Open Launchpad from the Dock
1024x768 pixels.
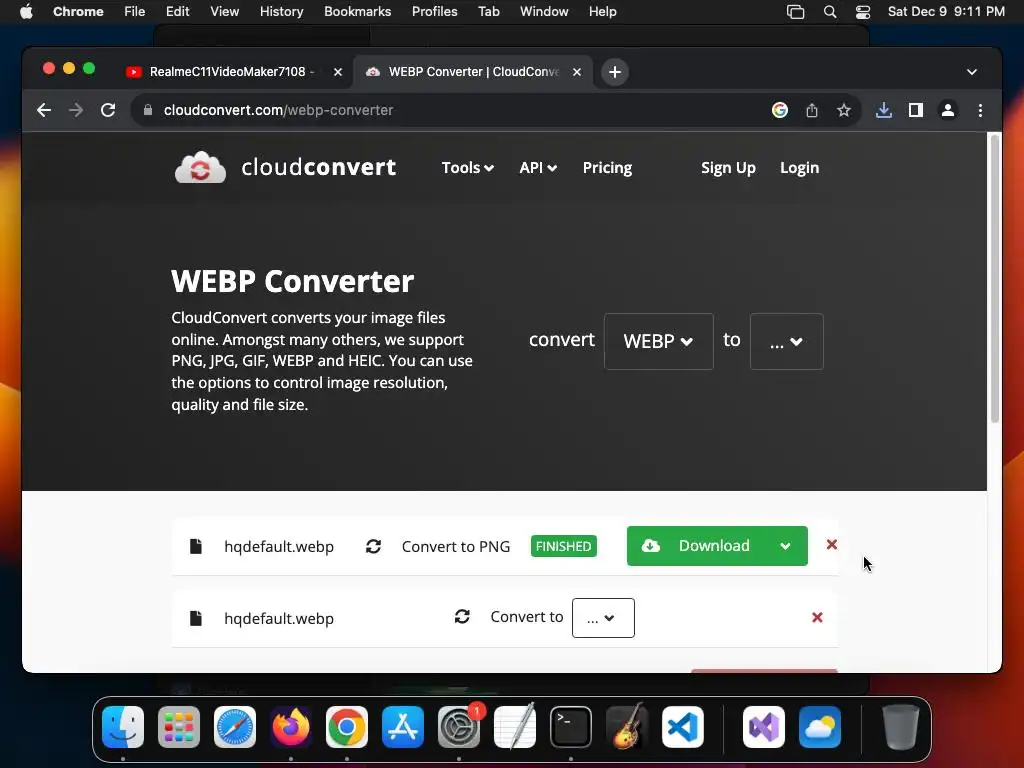pyautogui.click(x=179, y=727)
